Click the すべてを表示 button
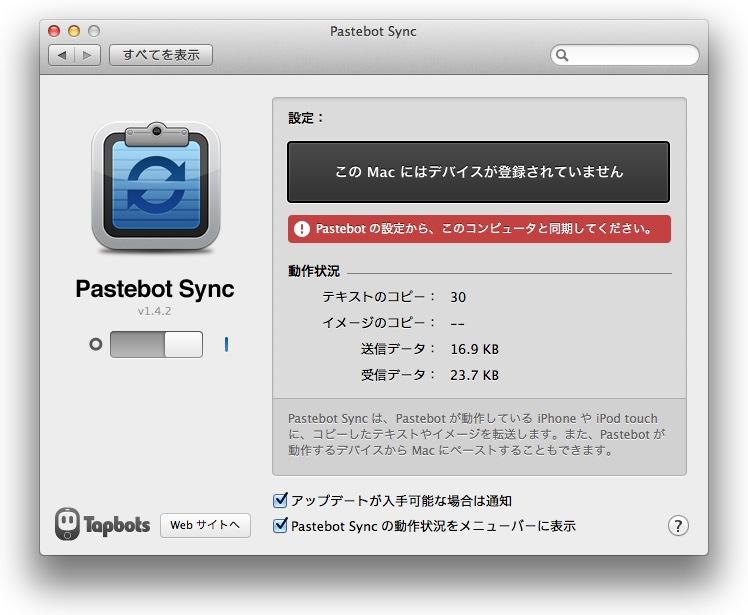The image size is (748, 615). coord(161,55)
